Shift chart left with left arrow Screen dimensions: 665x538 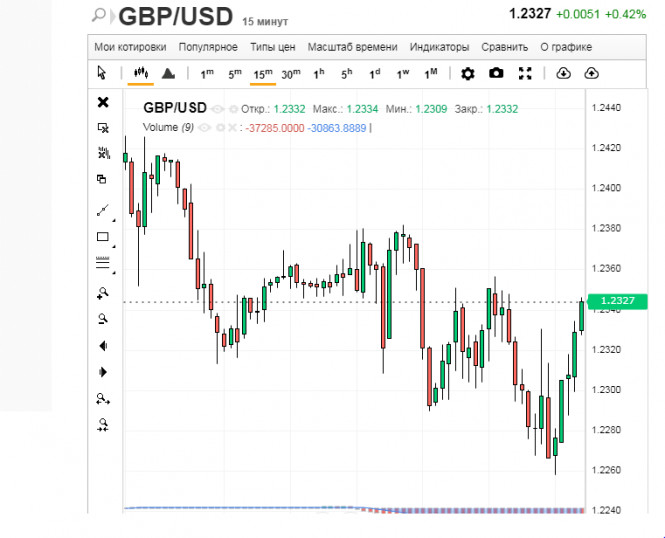tap(103, 346)
